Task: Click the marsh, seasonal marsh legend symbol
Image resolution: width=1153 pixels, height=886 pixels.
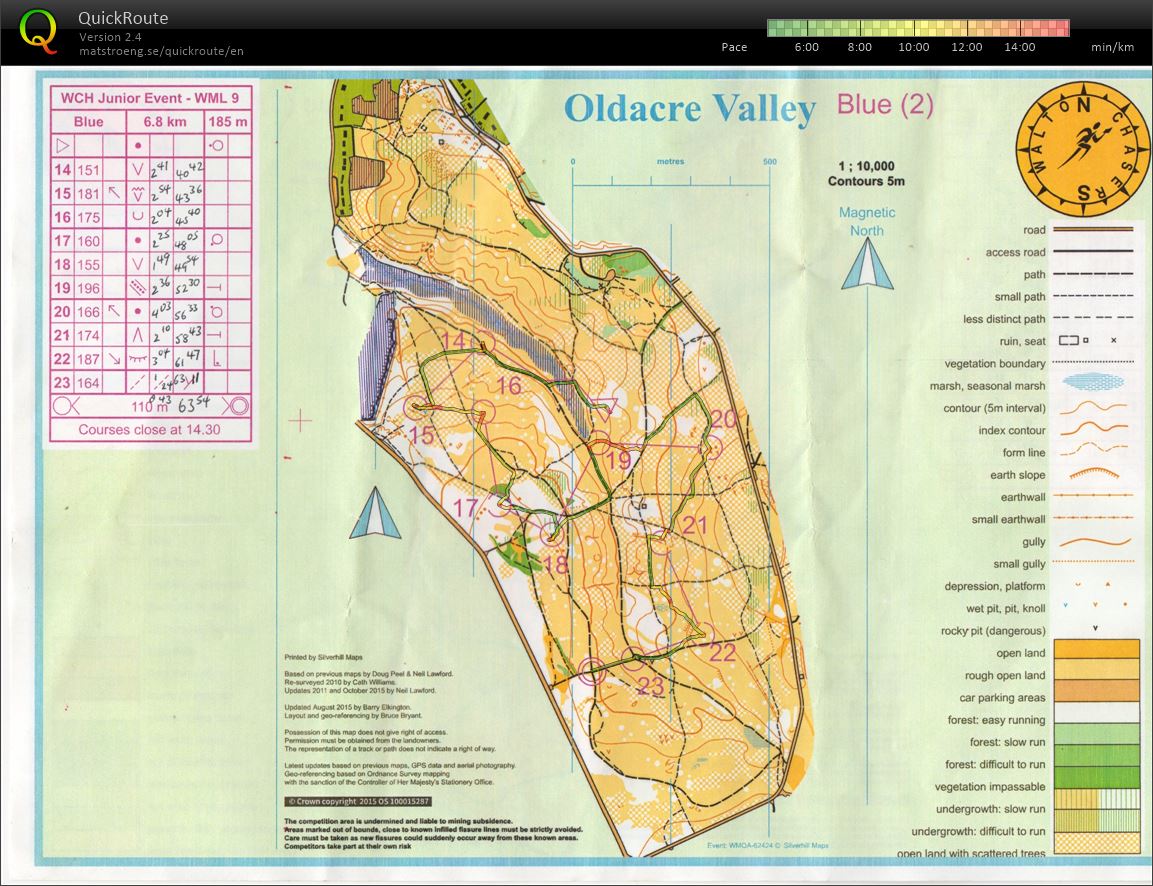Action: click(x=1093, y=382)
